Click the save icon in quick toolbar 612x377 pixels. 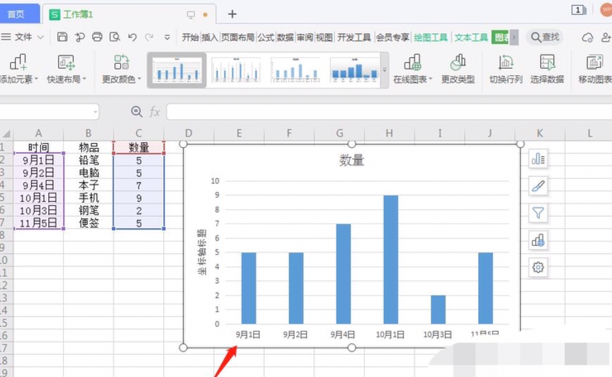pos(62,37)
